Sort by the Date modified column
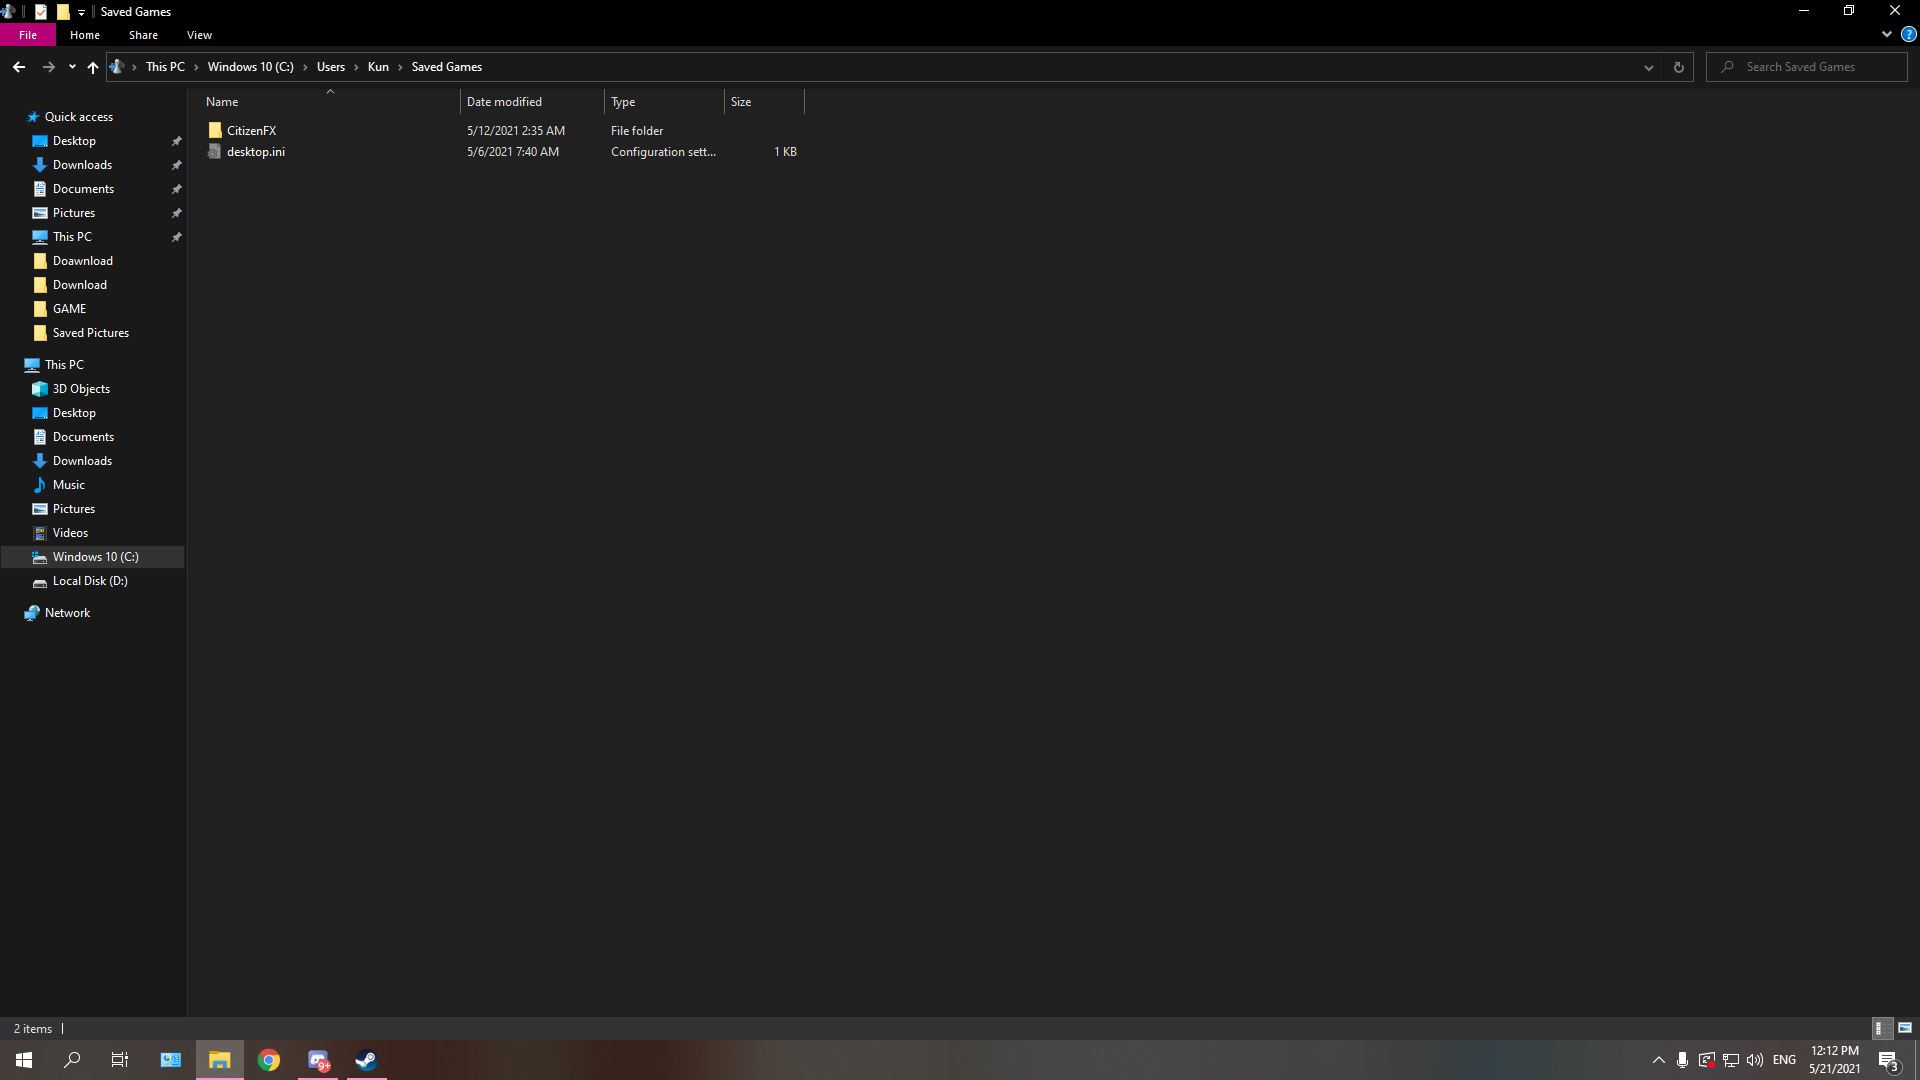 click(504, 102)
